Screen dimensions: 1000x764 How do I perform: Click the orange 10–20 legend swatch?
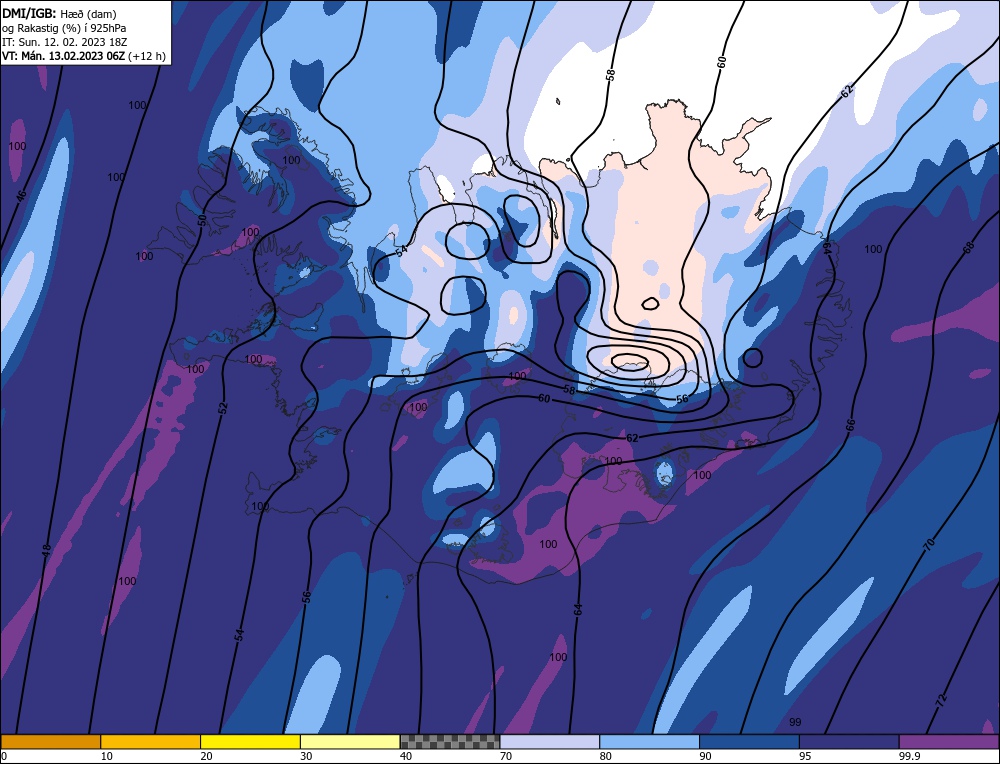151,742
